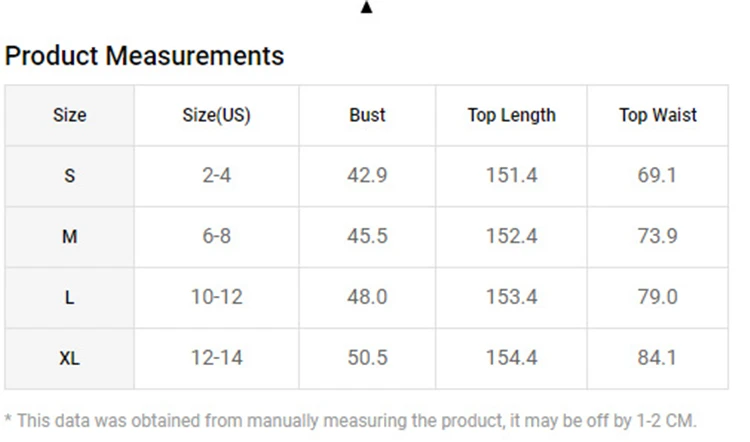Click the collapse arrow above Product Measurements

click(366, 7)
